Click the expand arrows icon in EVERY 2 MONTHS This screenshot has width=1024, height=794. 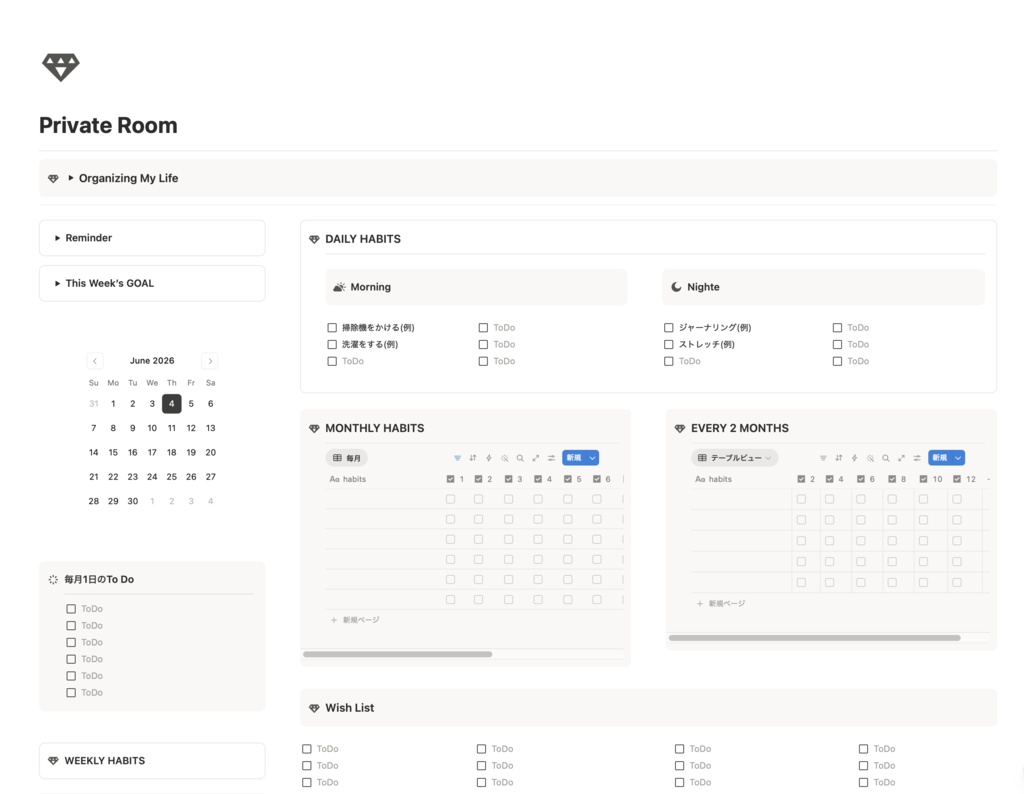click(901, 458)
